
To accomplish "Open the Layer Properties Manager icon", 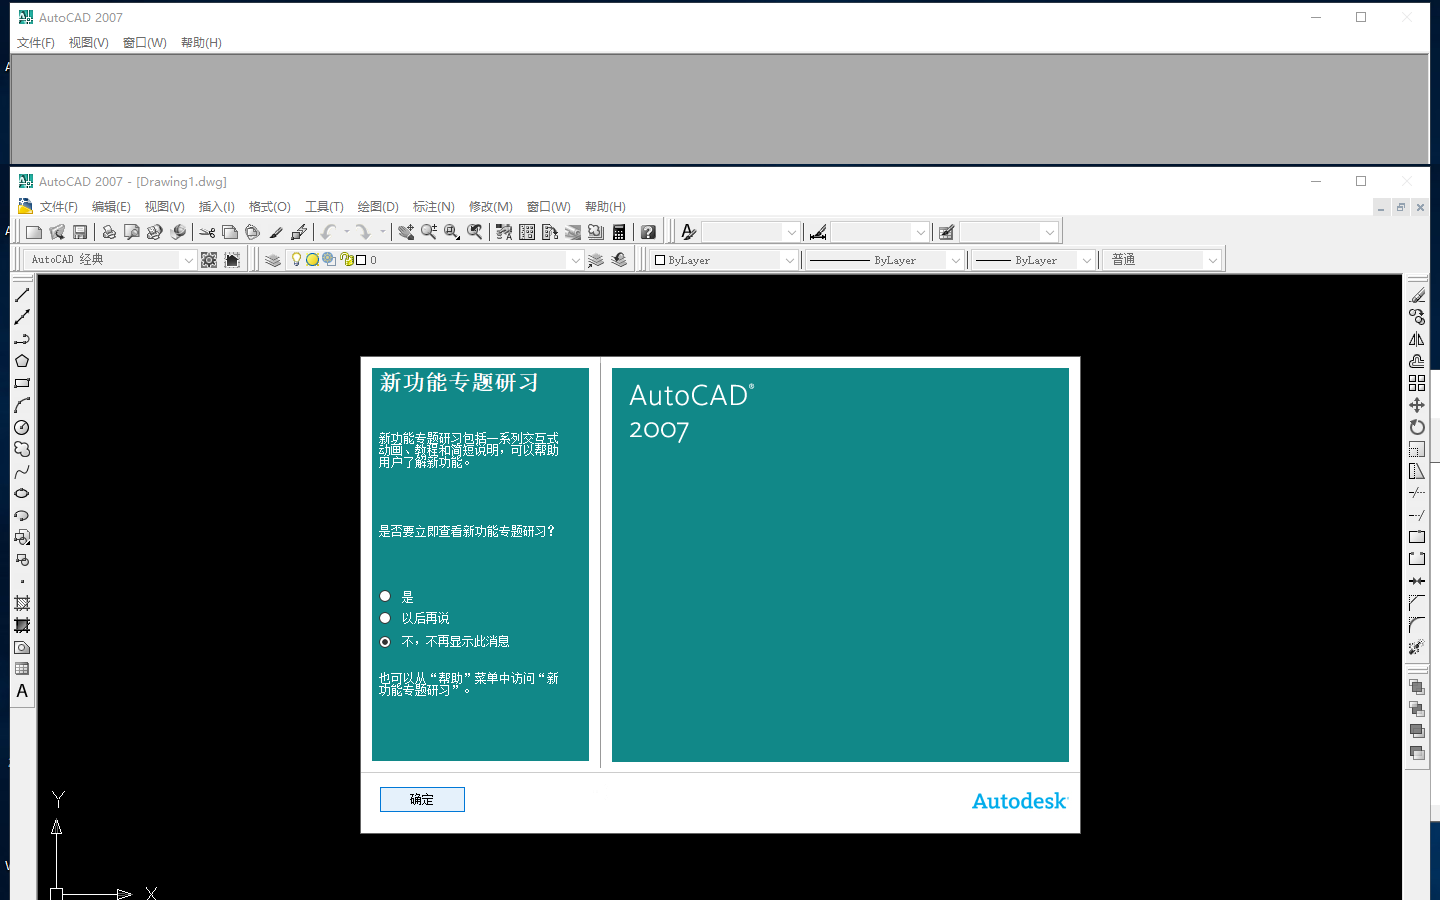I will [x=273, y=260].
